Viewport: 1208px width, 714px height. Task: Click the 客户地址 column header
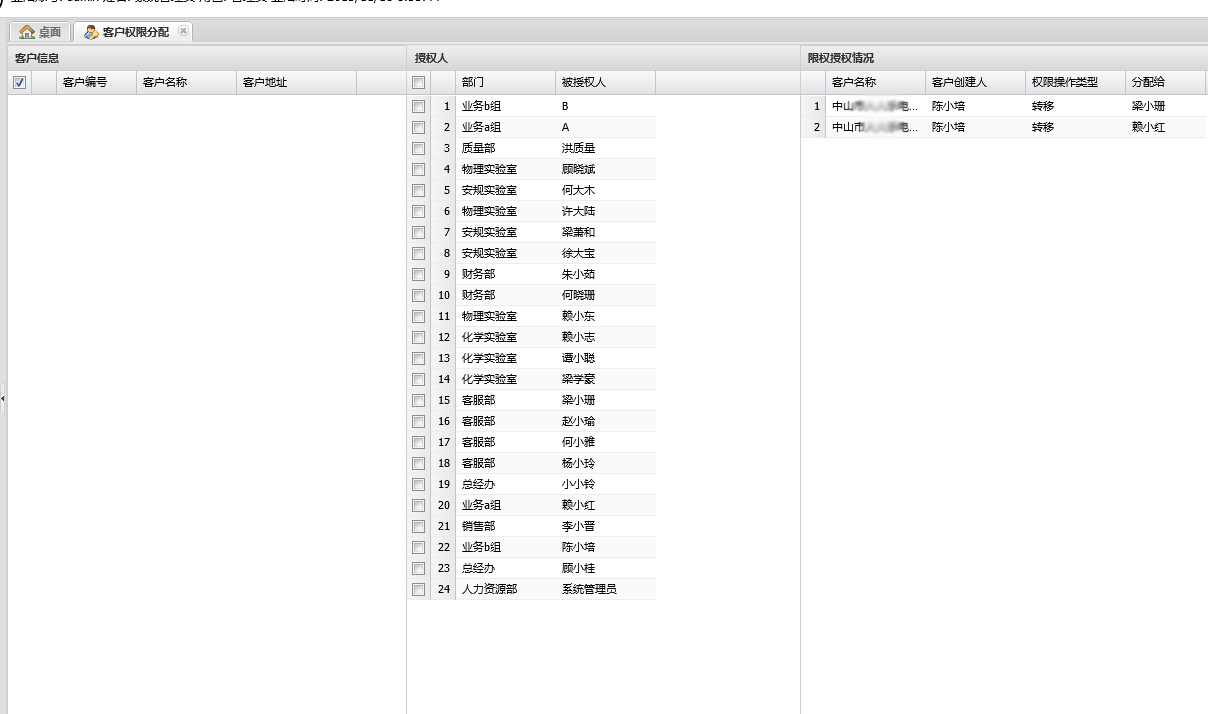(x=265, y=83)
